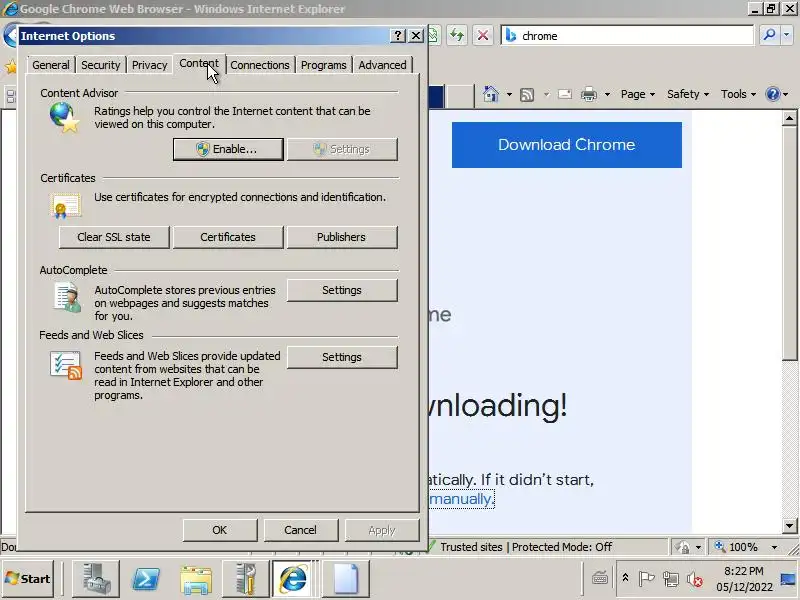Click the network tray icon

click(x=670, y=579)
